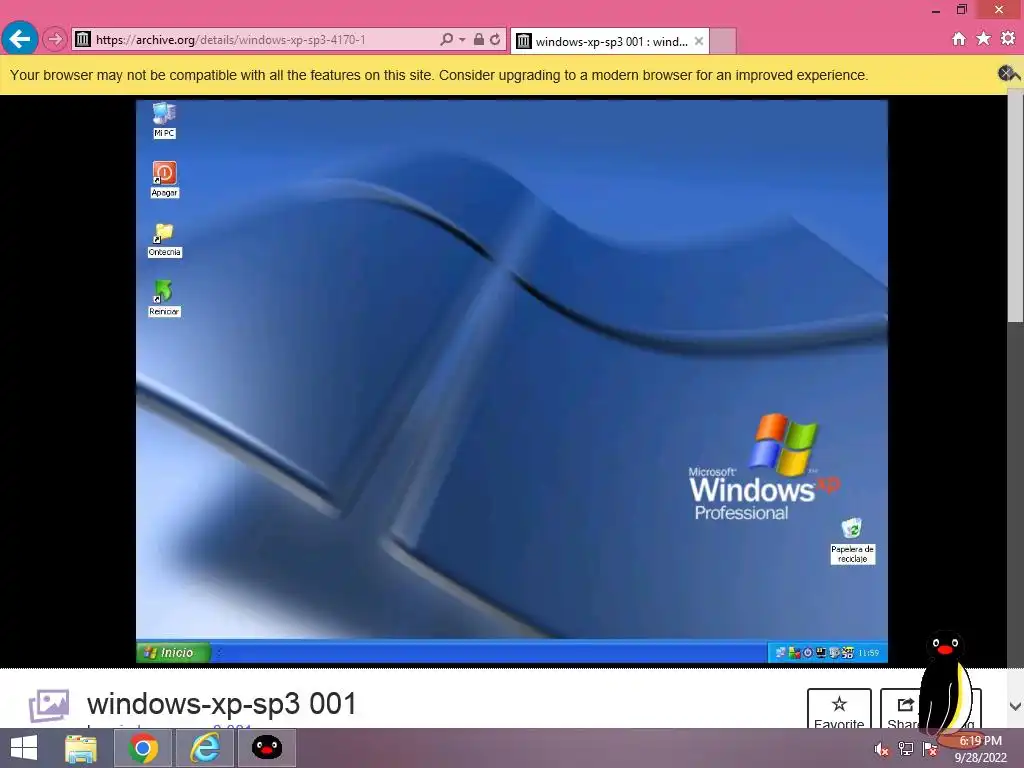This screenshot has height=768, width=1024.
Task: Click the image media-type icon beside the title
Action: (x=49, y=705)
